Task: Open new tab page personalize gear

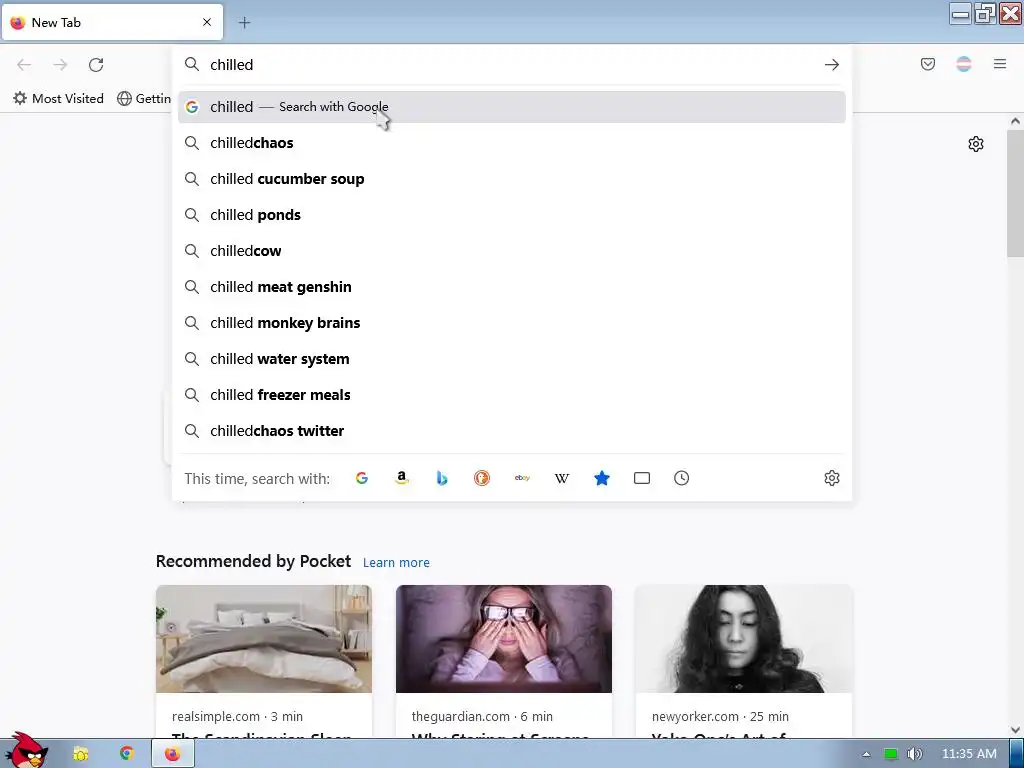Action: click(976, 144)
